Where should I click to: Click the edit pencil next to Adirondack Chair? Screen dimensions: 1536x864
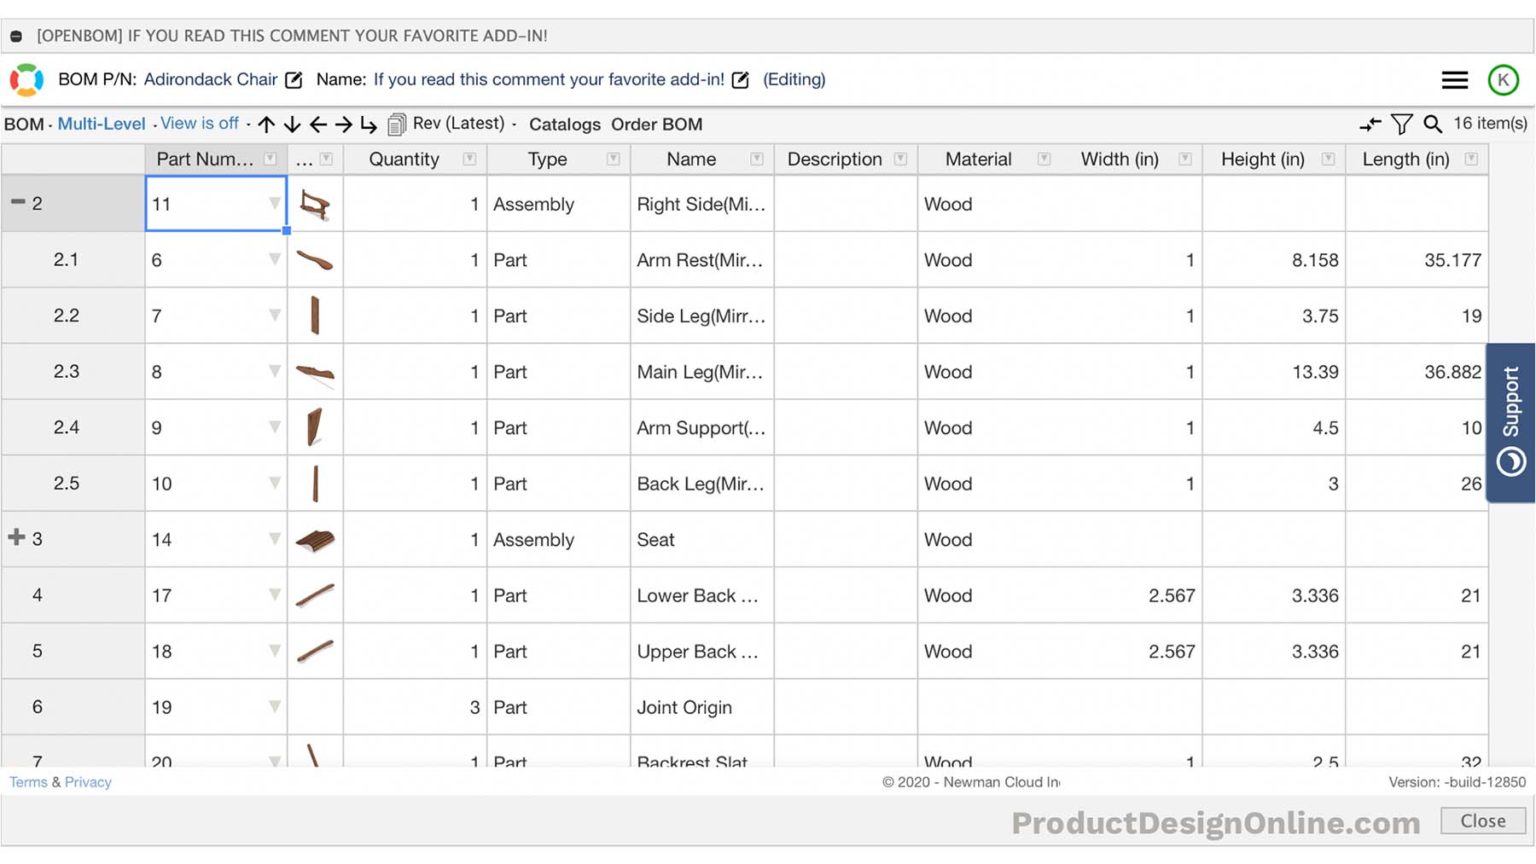(292, 79)
